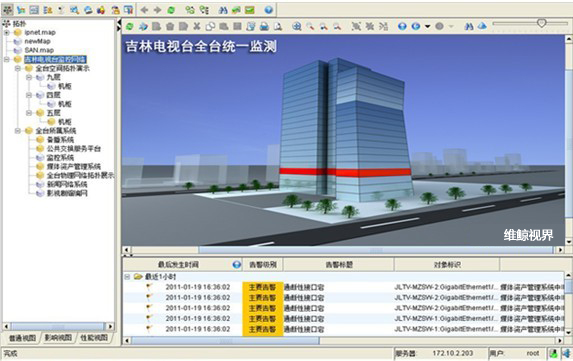This screenshot has width=573, height=361.
Task: Select the 监控系统 tree item
Action: [x=60, y=157]
